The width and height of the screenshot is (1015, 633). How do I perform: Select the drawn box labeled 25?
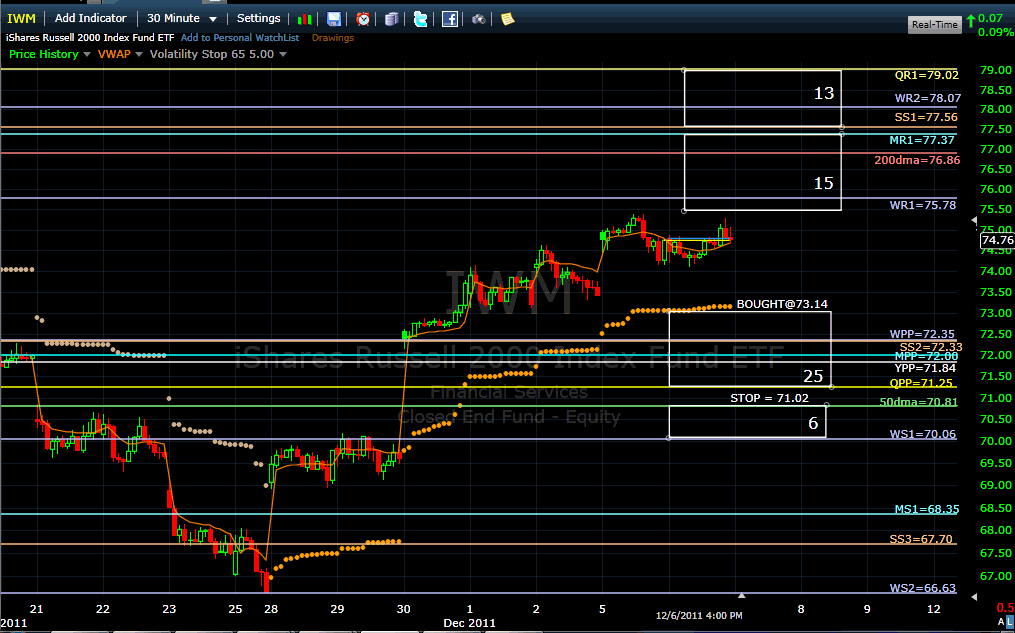coord(750,350)
